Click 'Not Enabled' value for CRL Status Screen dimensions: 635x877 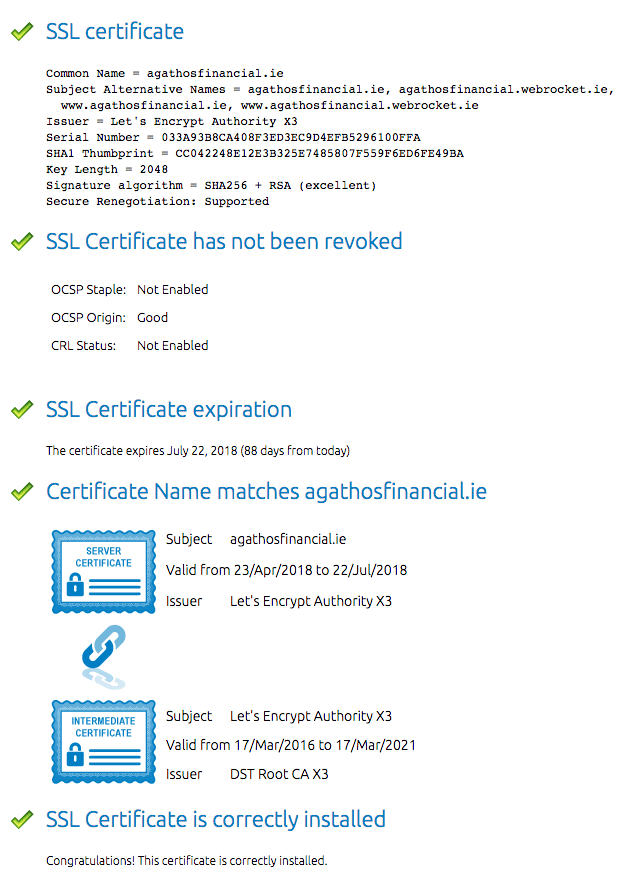point(172,346)
